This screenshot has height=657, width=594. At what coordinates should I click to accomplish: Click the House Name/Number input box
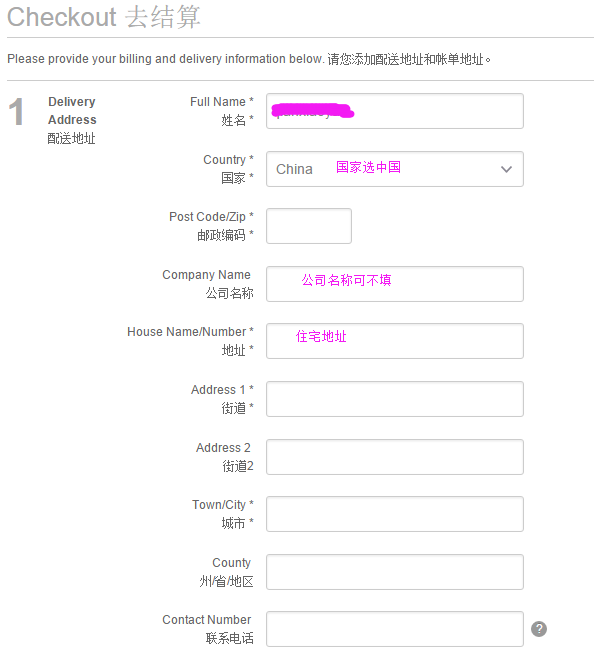click(x=395, y=341)
